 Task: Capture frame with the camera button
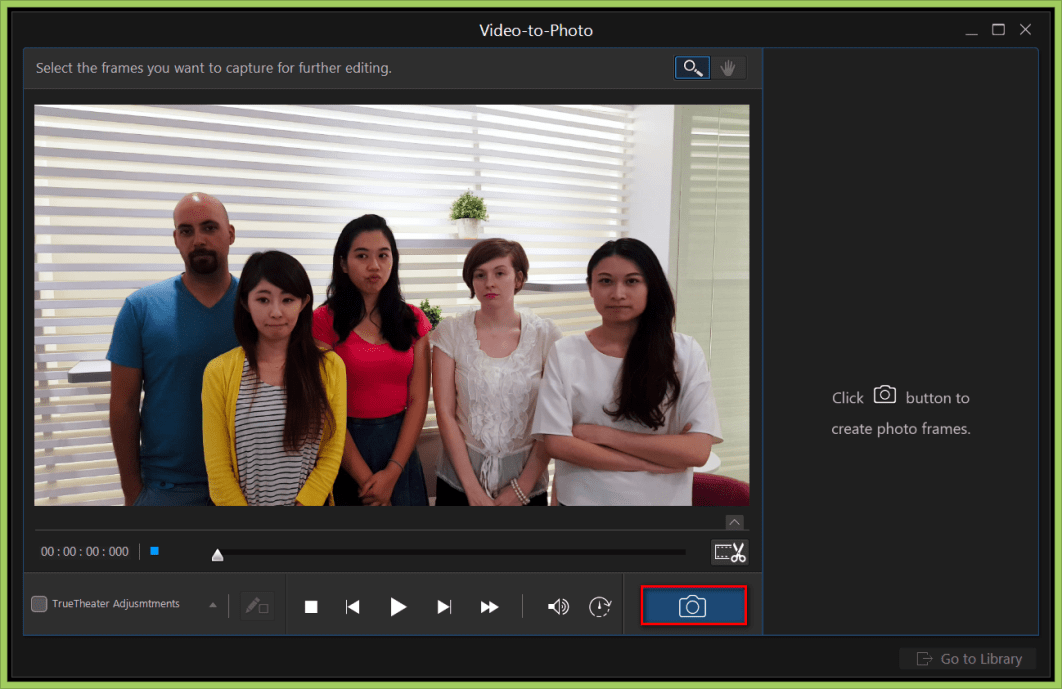[694, 606]
